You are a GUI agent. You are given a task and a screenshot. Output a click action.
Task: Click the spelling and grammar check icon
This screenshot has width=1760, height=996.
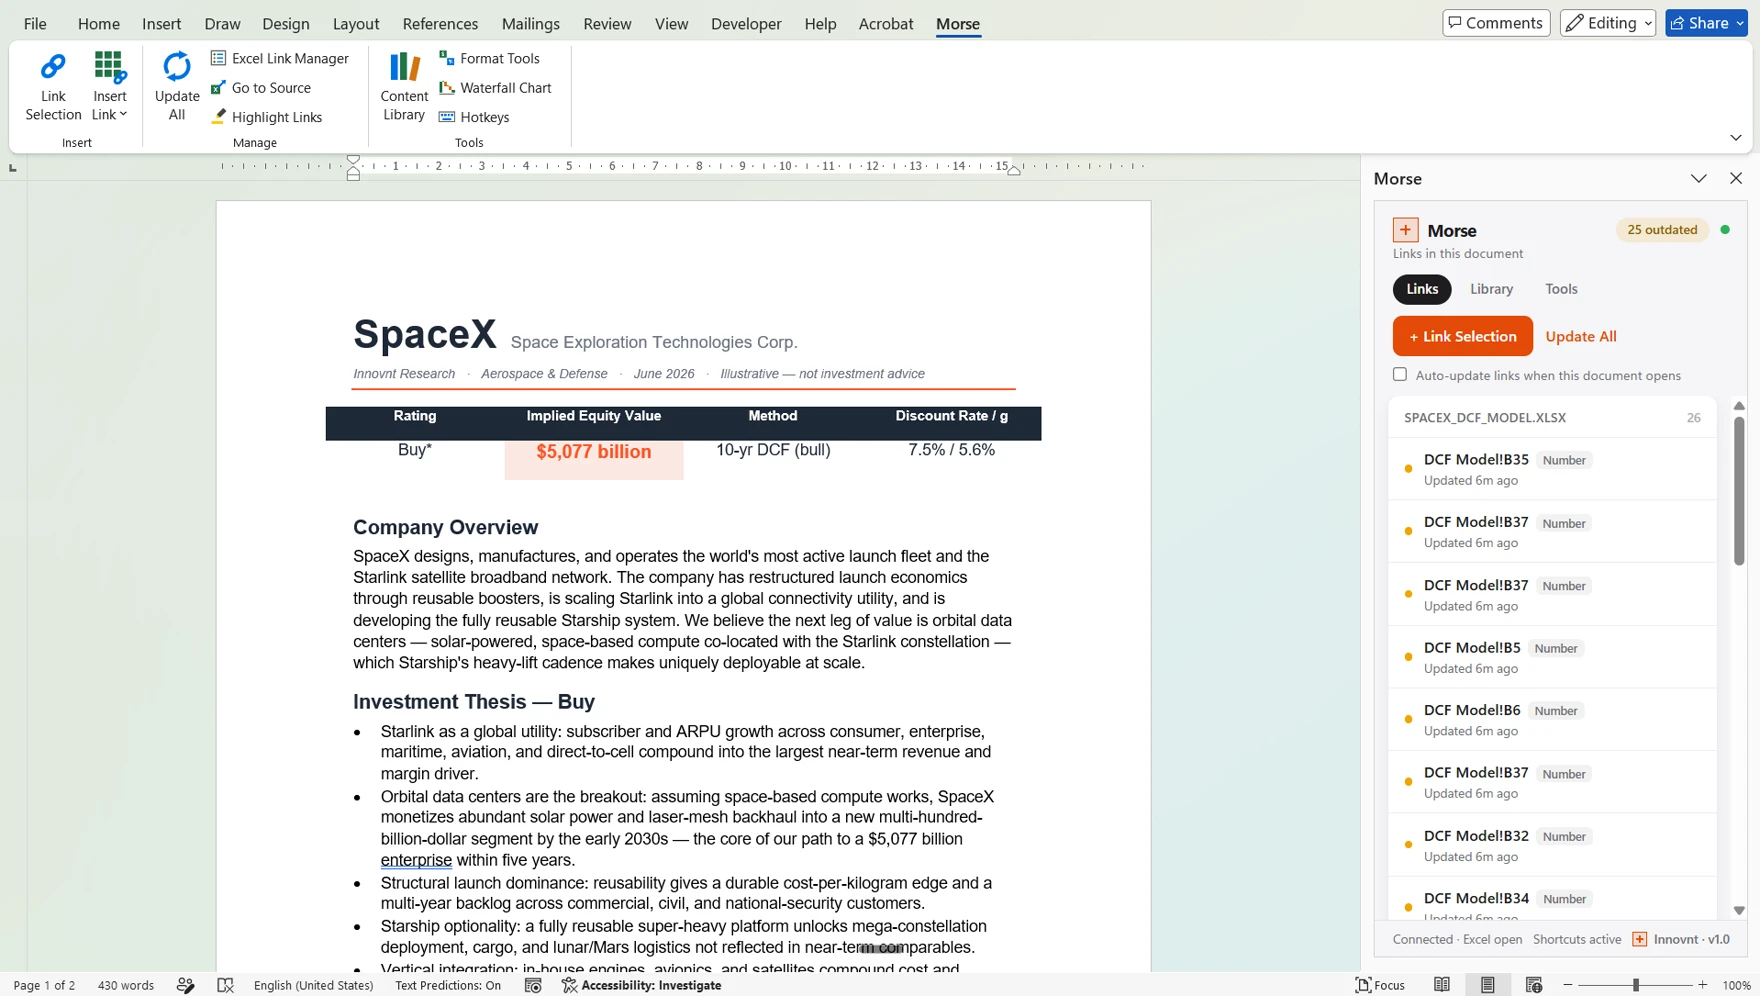[x=186, y=985]
